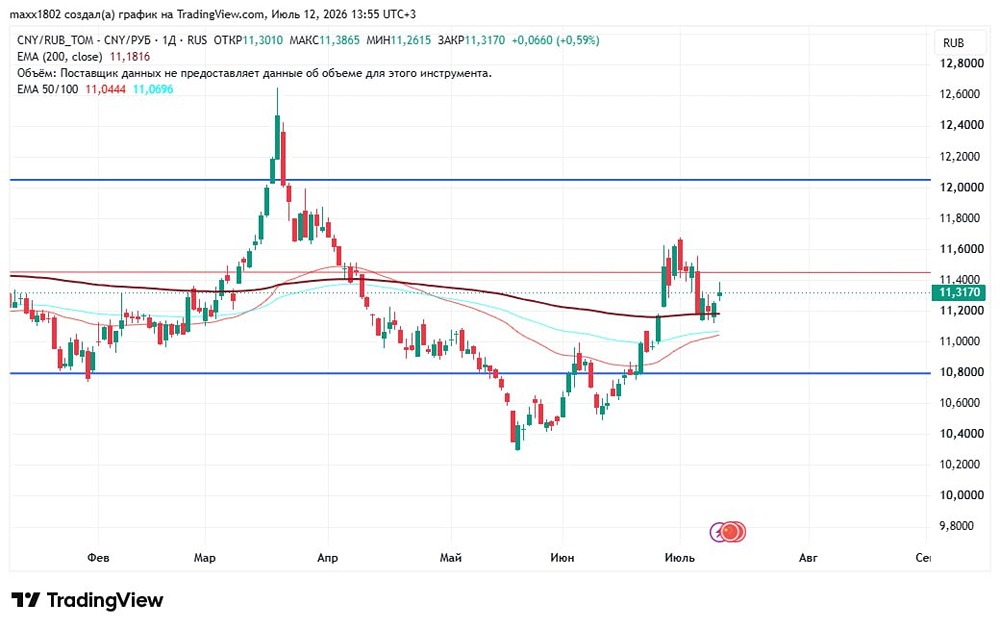1000x629 pixels.
Task: Click the Авг label on time axis
Action: pyautogui.click(x=808, y=558)
